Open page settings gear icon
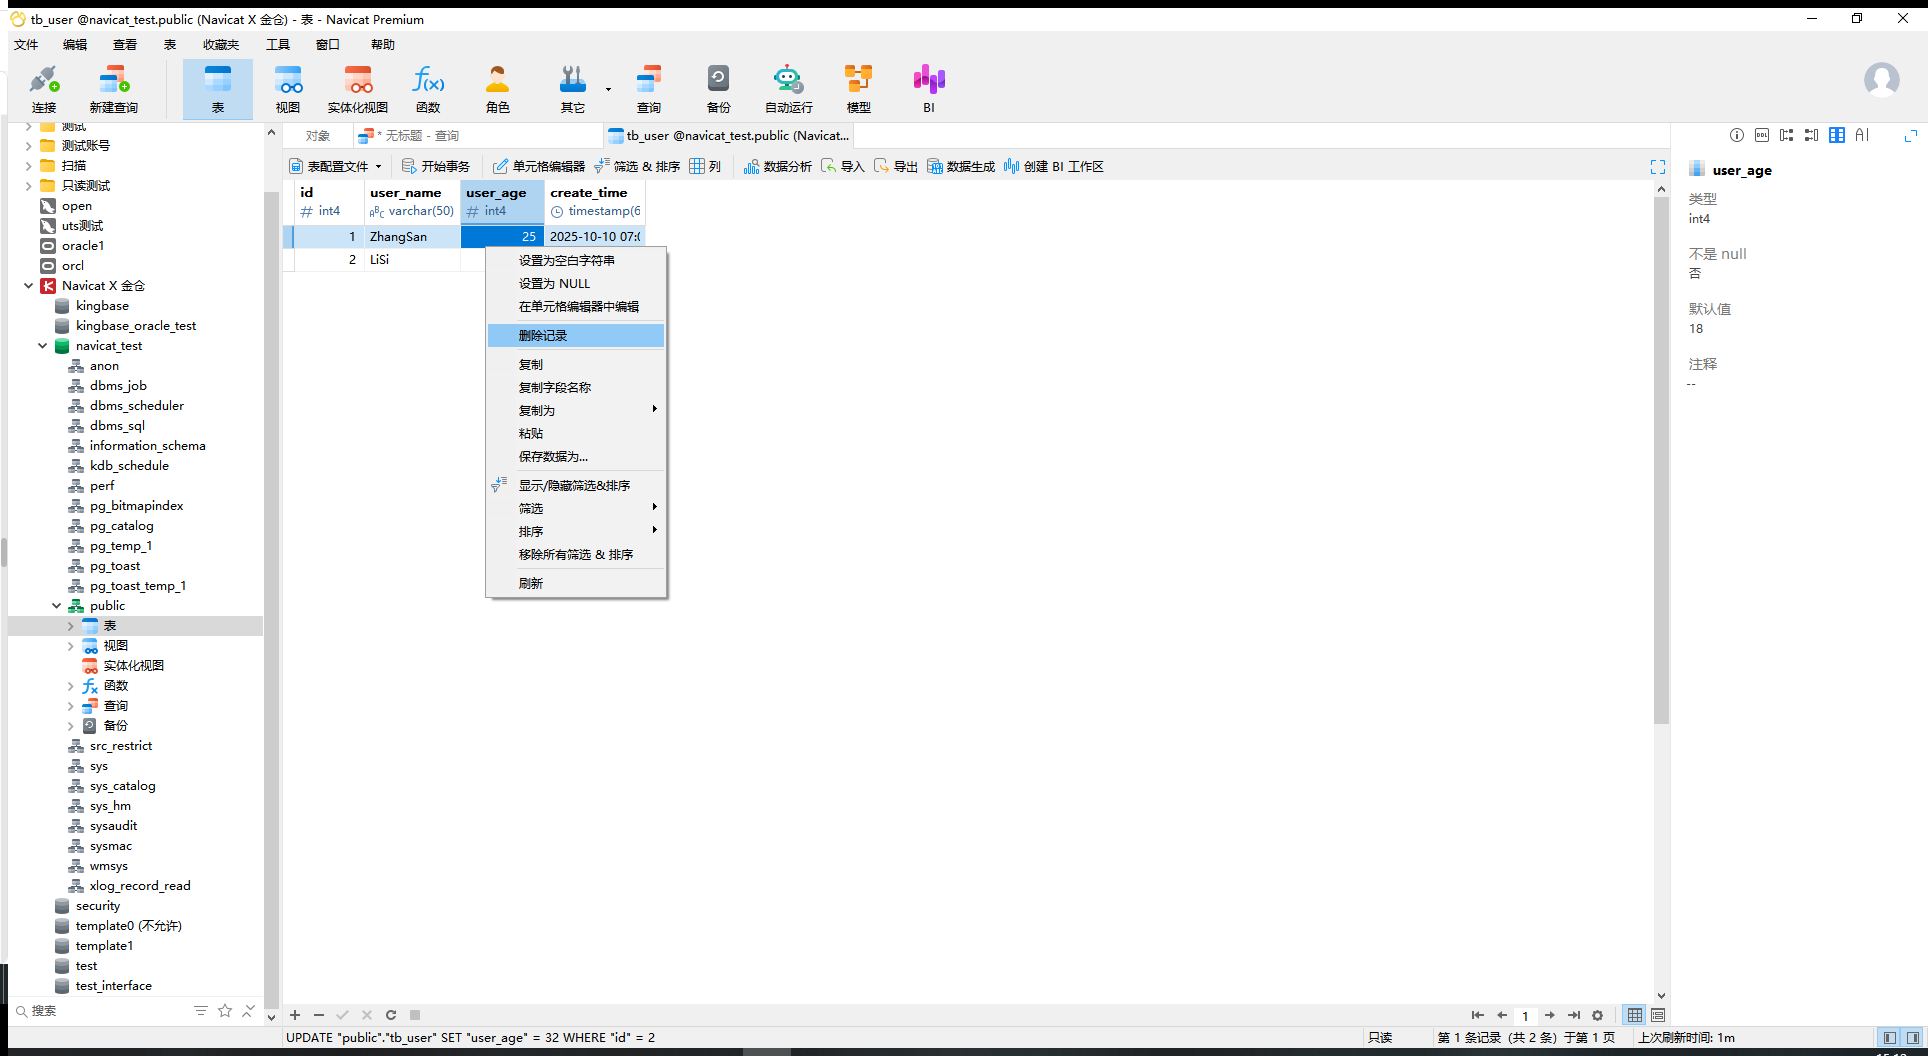 [x=1597, y=1015]
